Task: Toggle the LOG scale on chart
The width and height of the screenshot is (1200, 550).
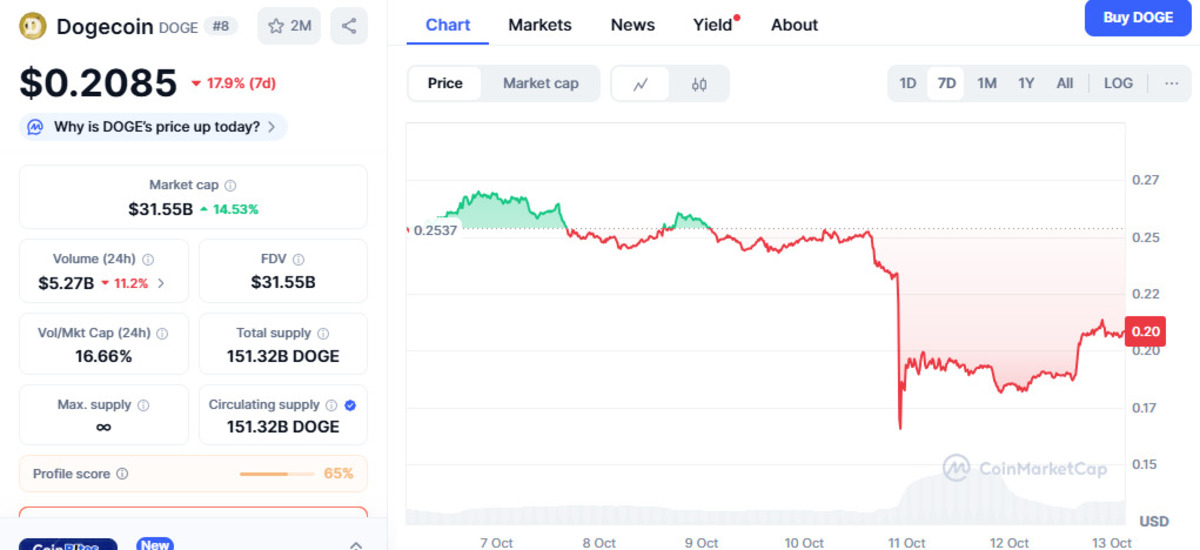Action: 1118,83
